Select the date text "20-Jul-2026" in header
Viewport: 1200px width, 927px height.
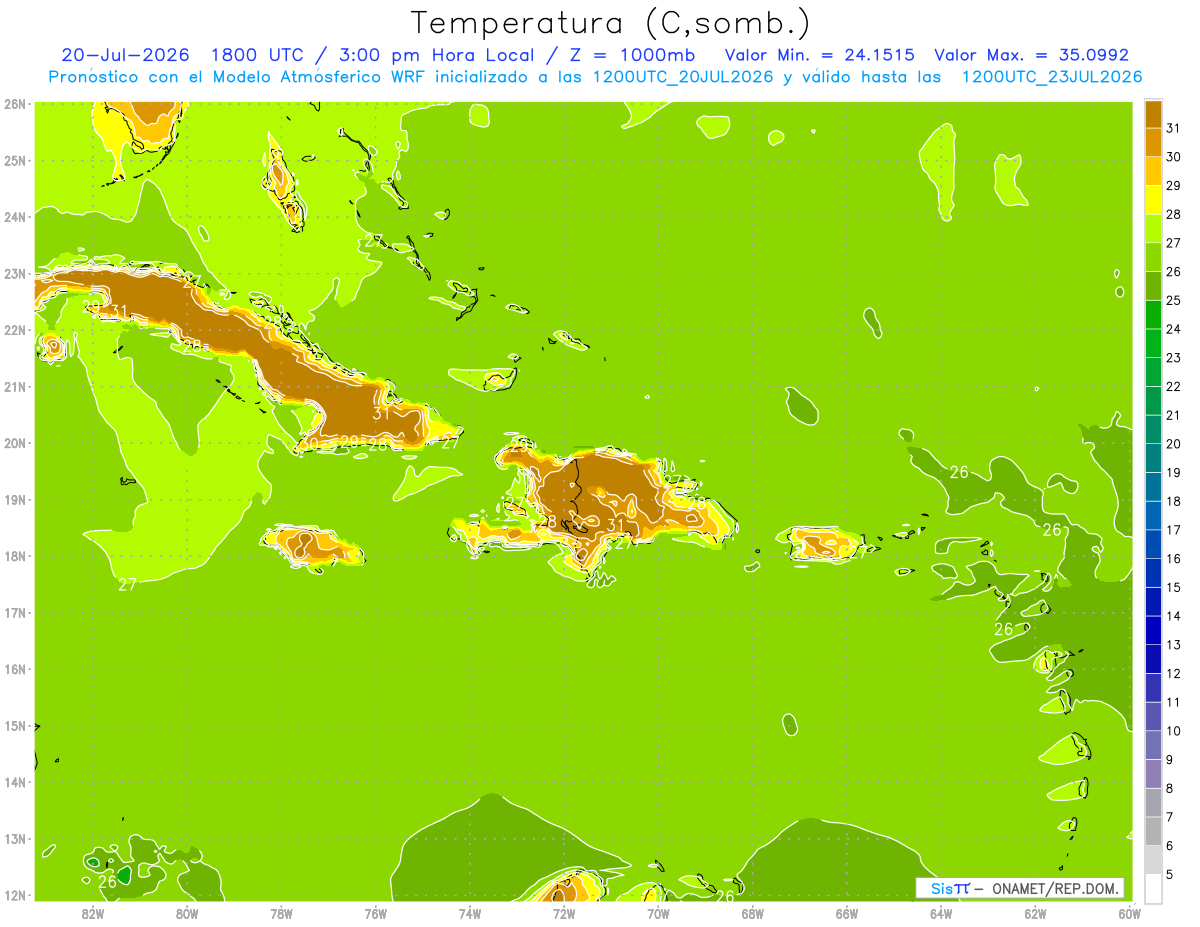point(125,55)
